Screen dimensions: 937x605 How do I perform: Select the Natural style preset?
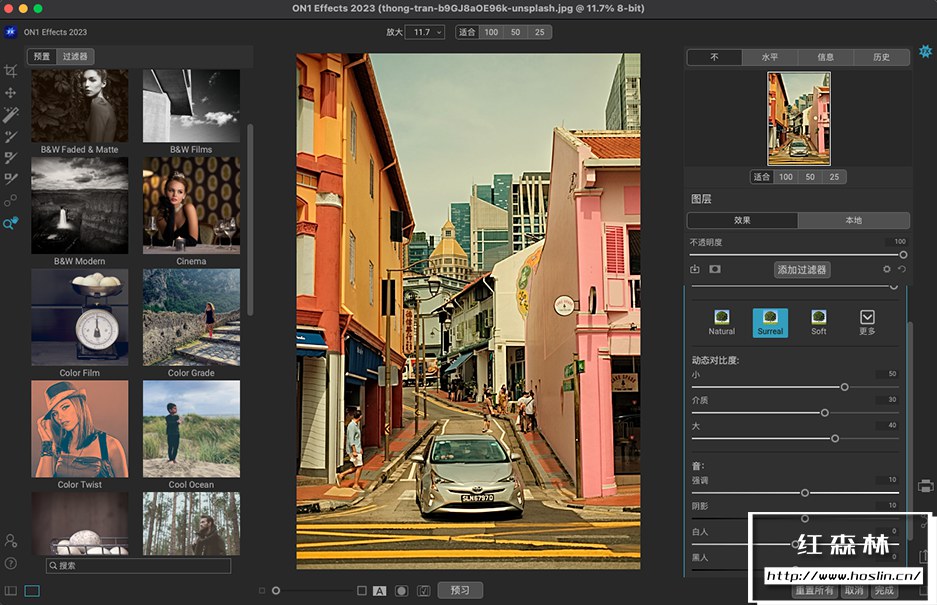click(x=721, y=322)
